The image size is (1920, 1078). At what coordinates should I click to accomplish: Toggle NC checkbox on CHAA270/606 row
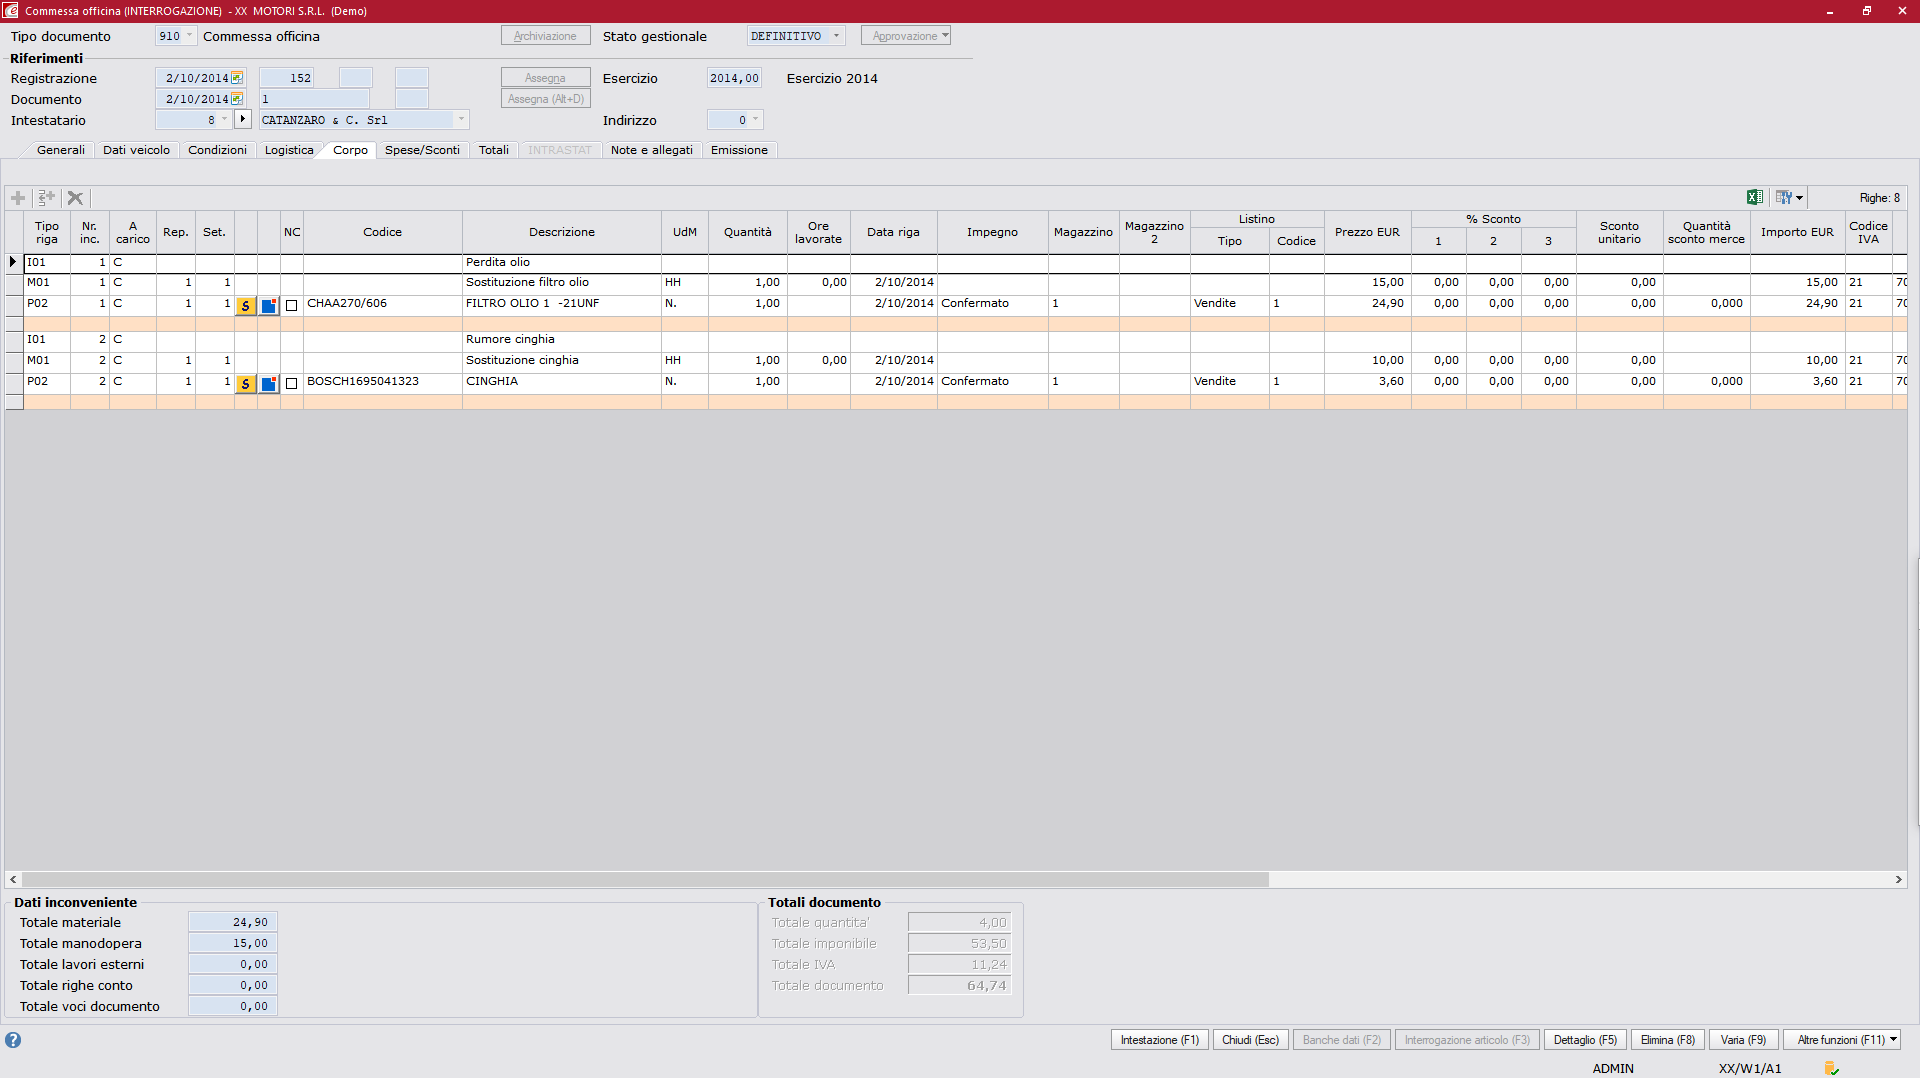tap(292, 305)
